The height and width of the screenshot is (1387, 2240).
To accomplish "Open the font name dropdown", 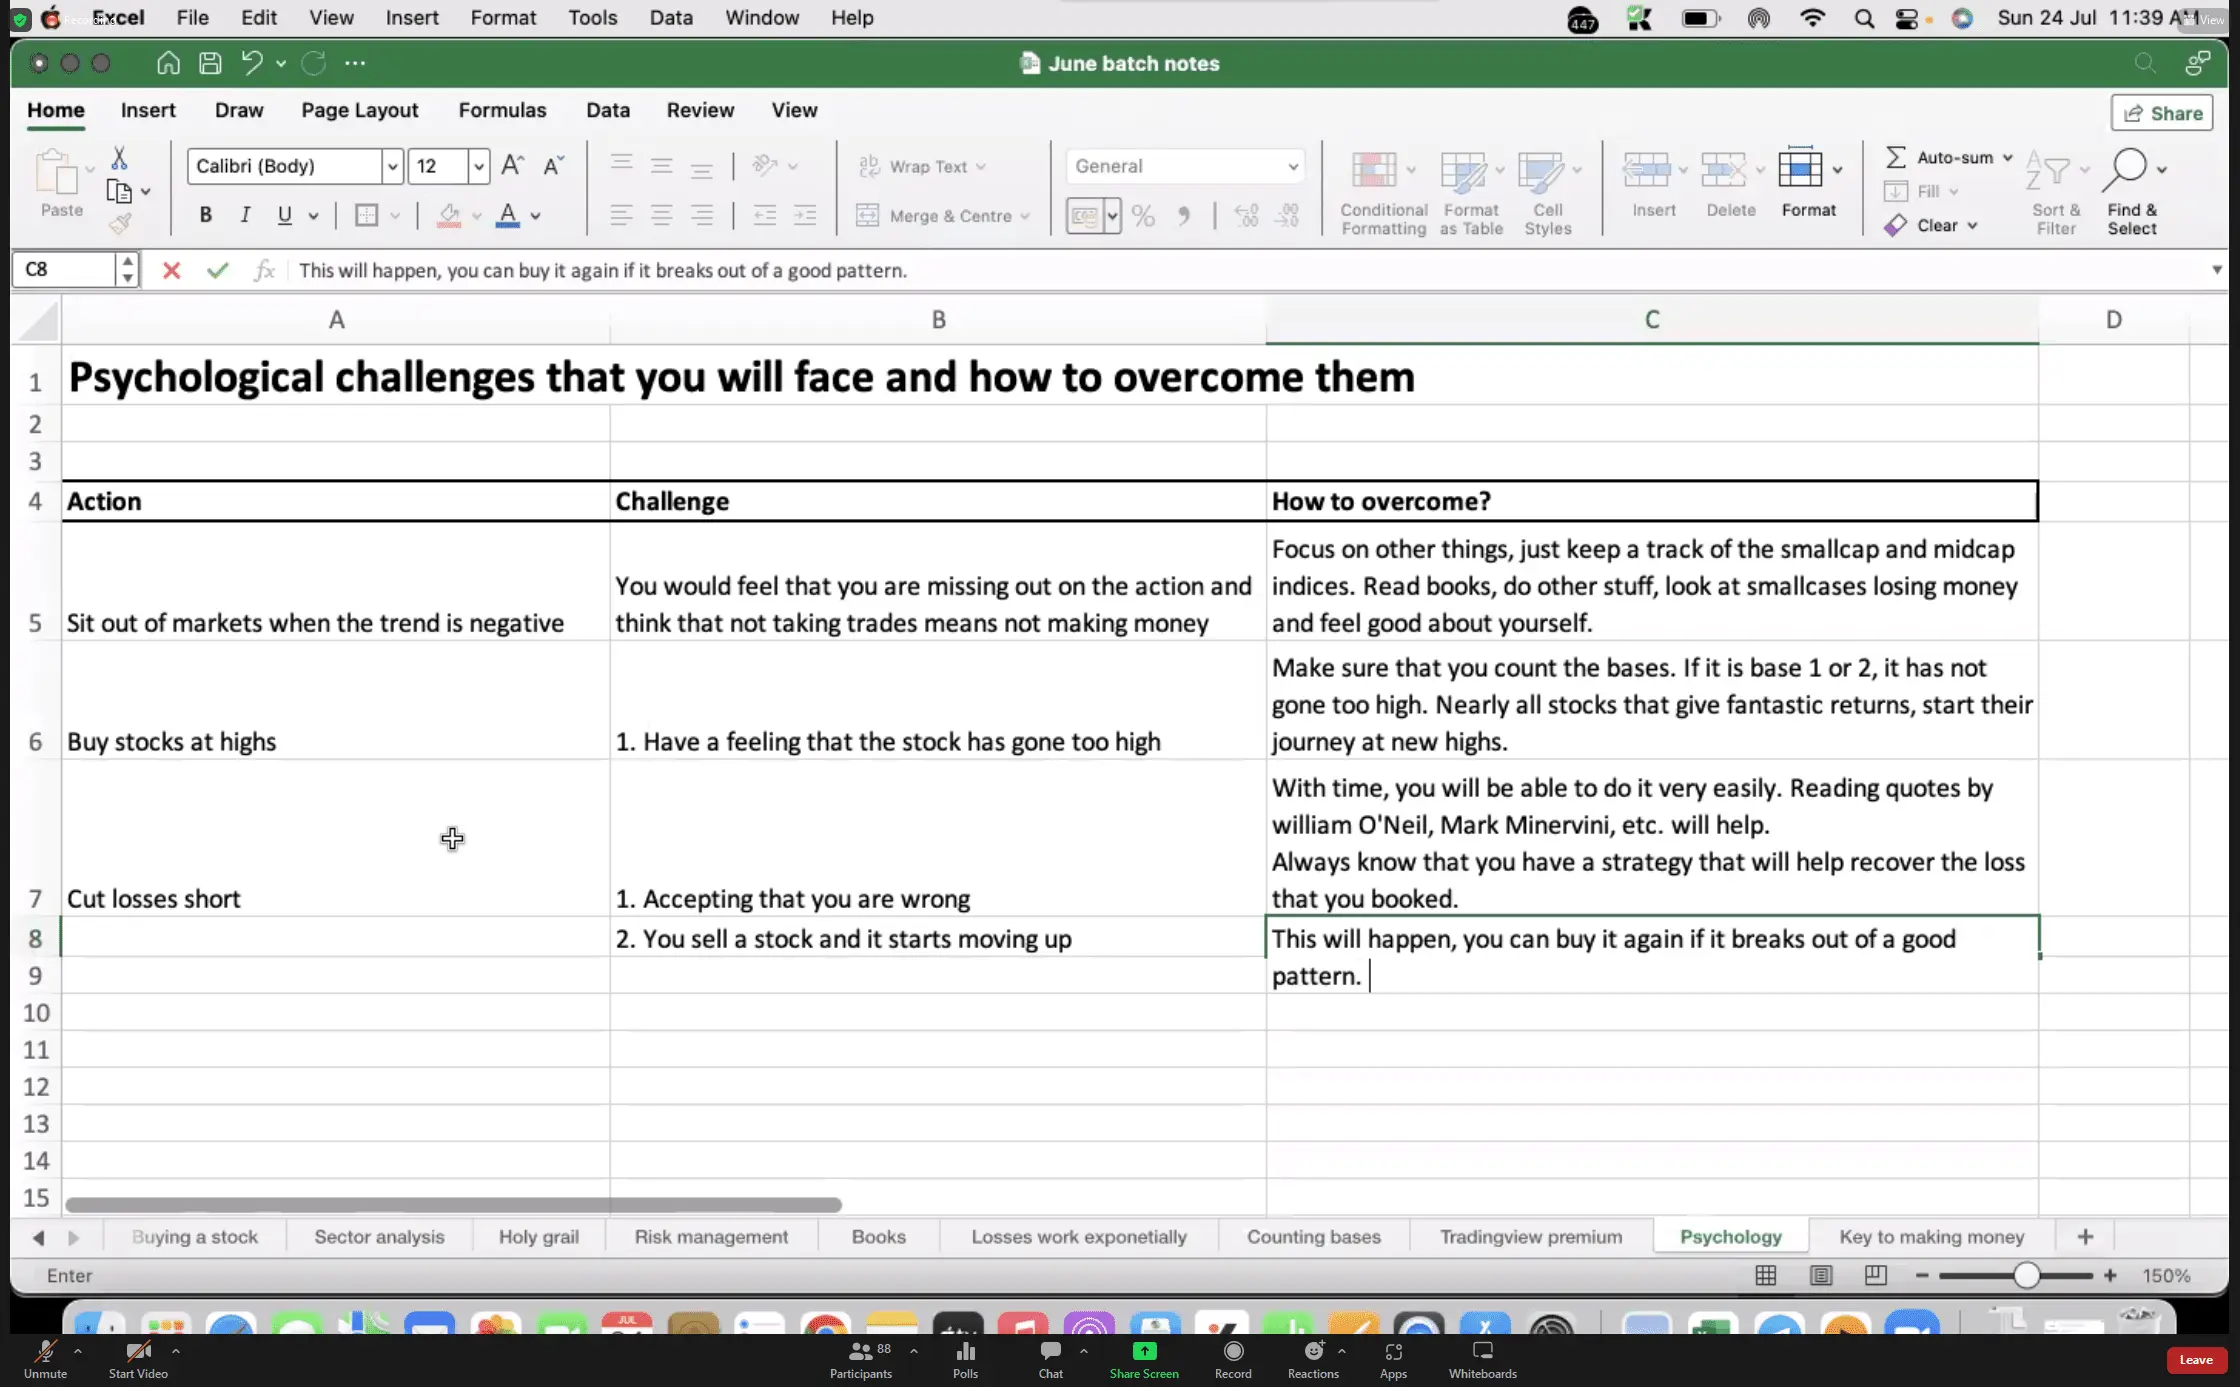I will click(392, 166).
